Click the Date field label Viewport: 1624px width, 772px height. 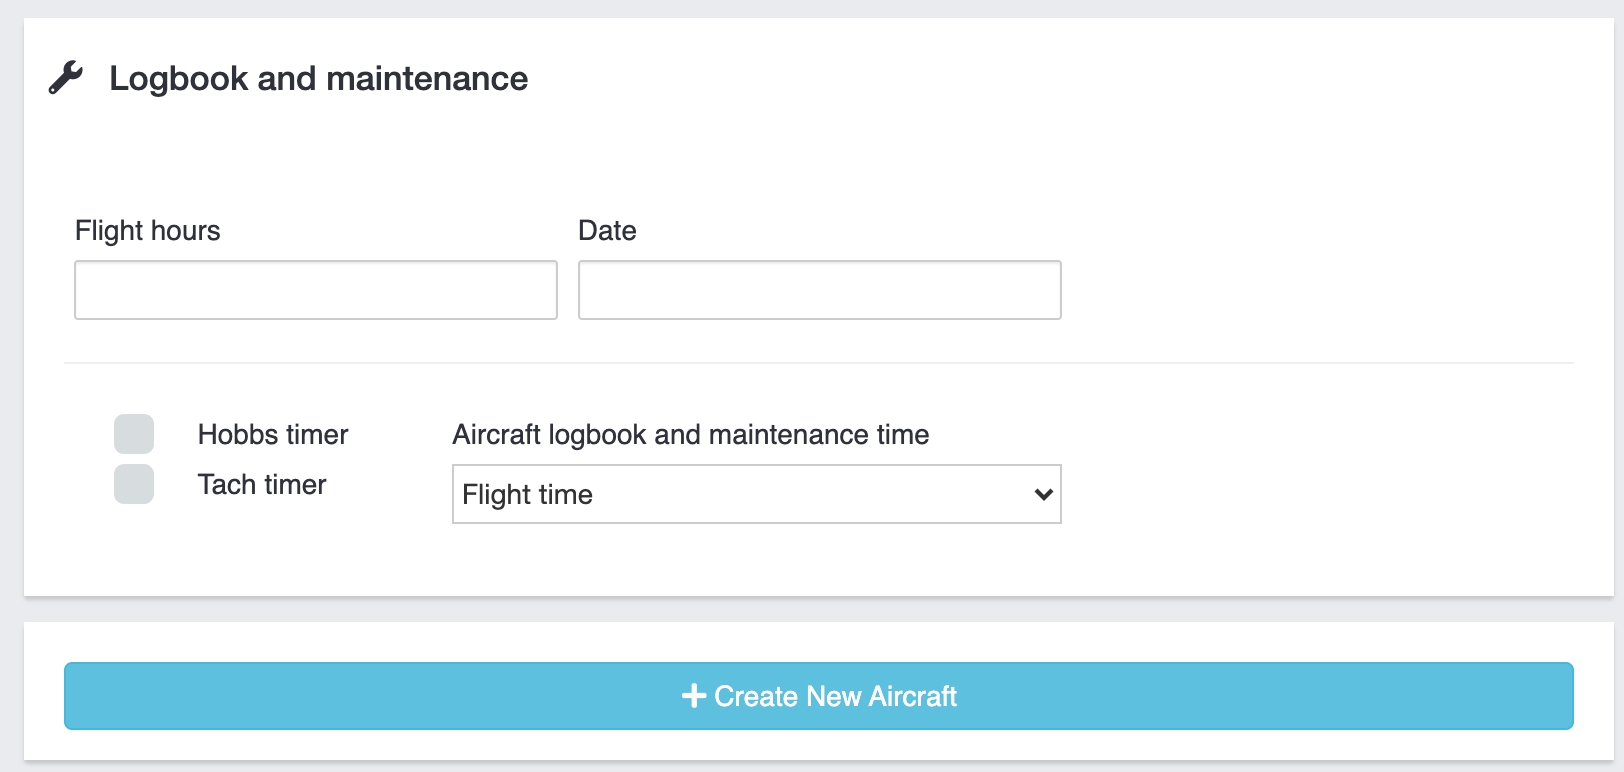(x=607, y=231)
